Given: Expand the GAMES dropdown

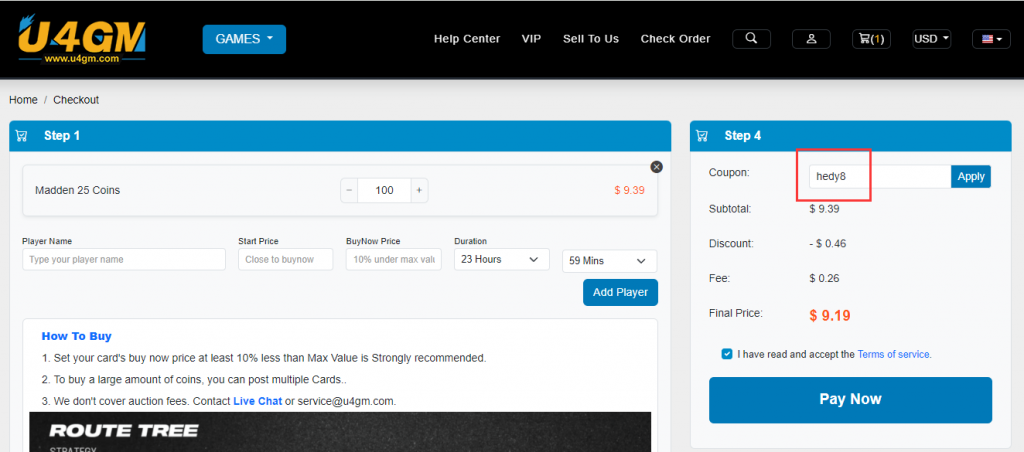Looking at the screenshot, I should pos(244,39).
